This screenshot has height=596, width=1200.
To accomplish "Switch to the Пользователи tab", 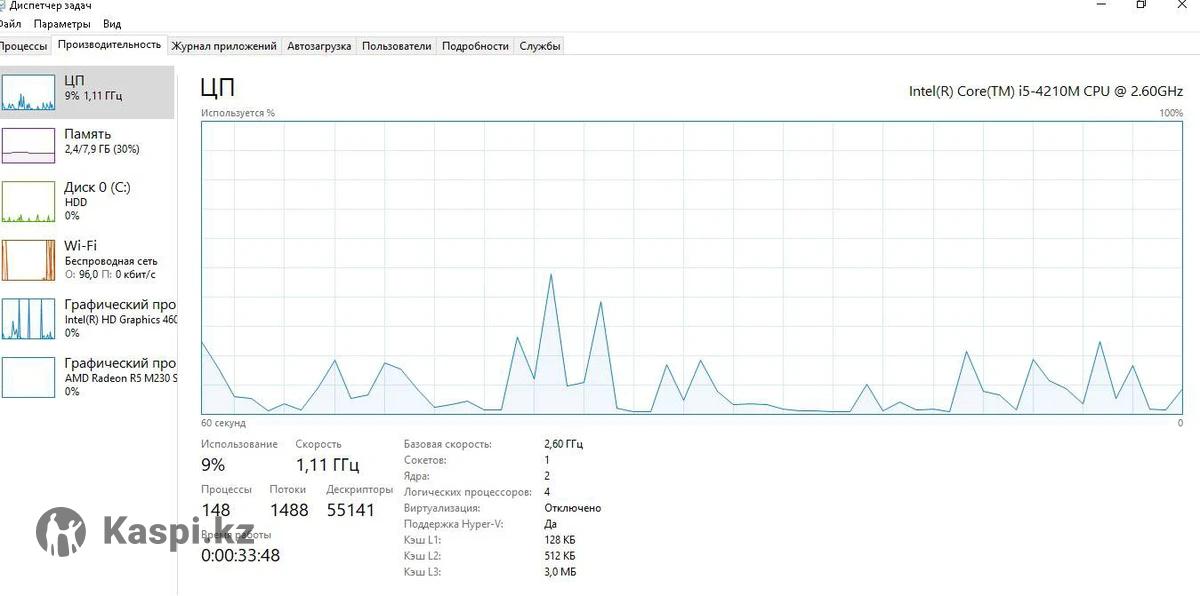I will point(396,46).
